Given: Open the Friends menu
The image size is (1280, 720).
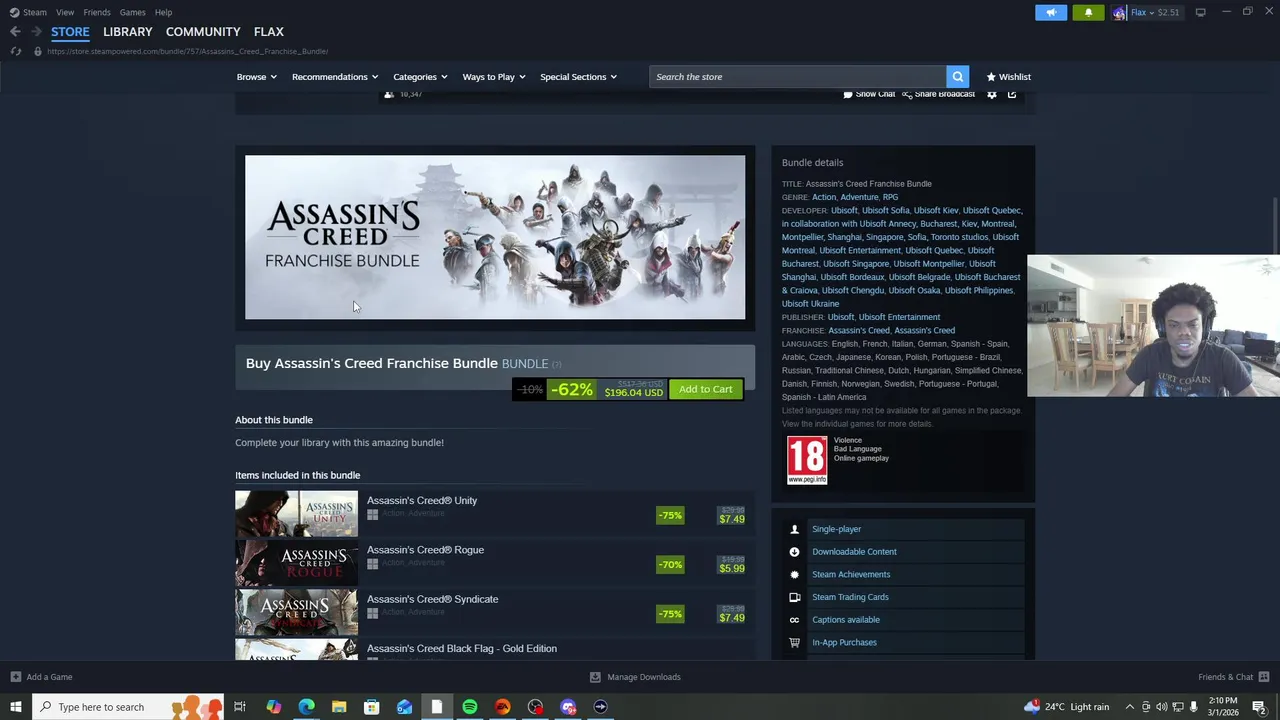Looking at the screenshot, I should [97, 12].
